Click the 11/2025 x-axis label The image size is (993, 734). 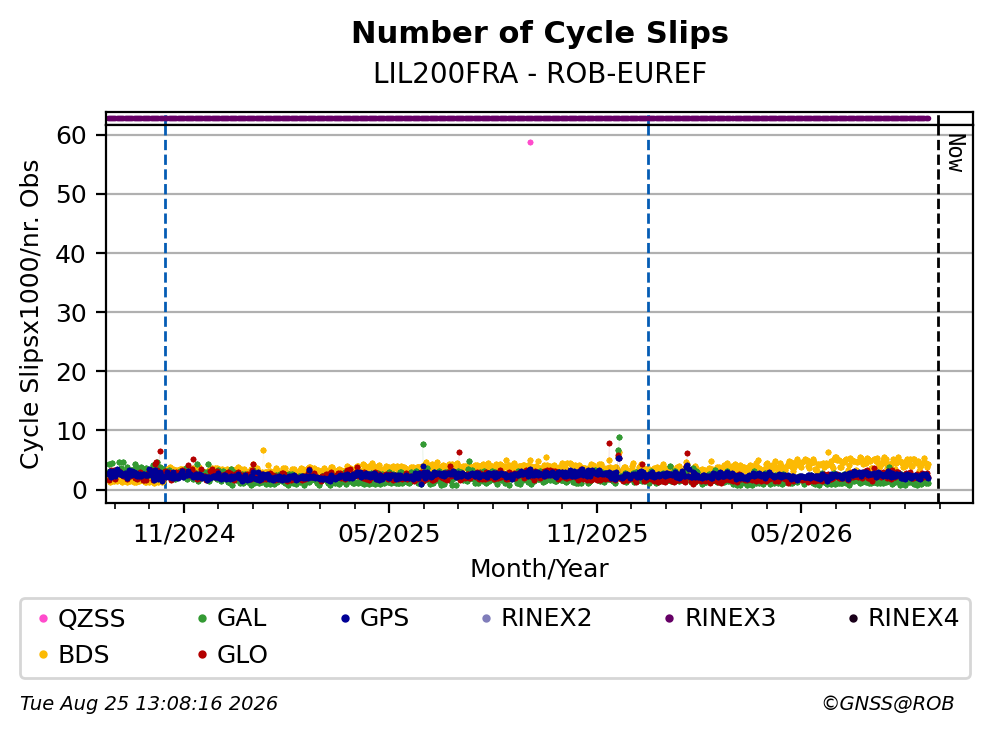(x=597, y=534)
